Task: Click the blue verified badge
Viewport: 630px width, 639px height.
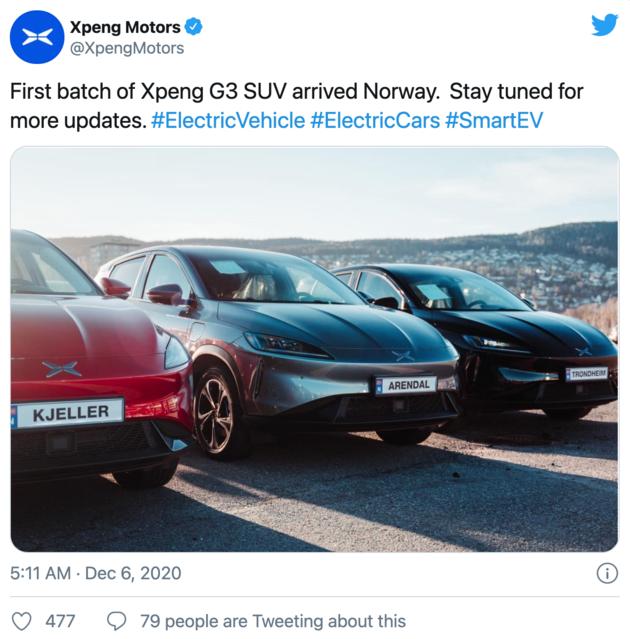Action: [x=194, y=27]
